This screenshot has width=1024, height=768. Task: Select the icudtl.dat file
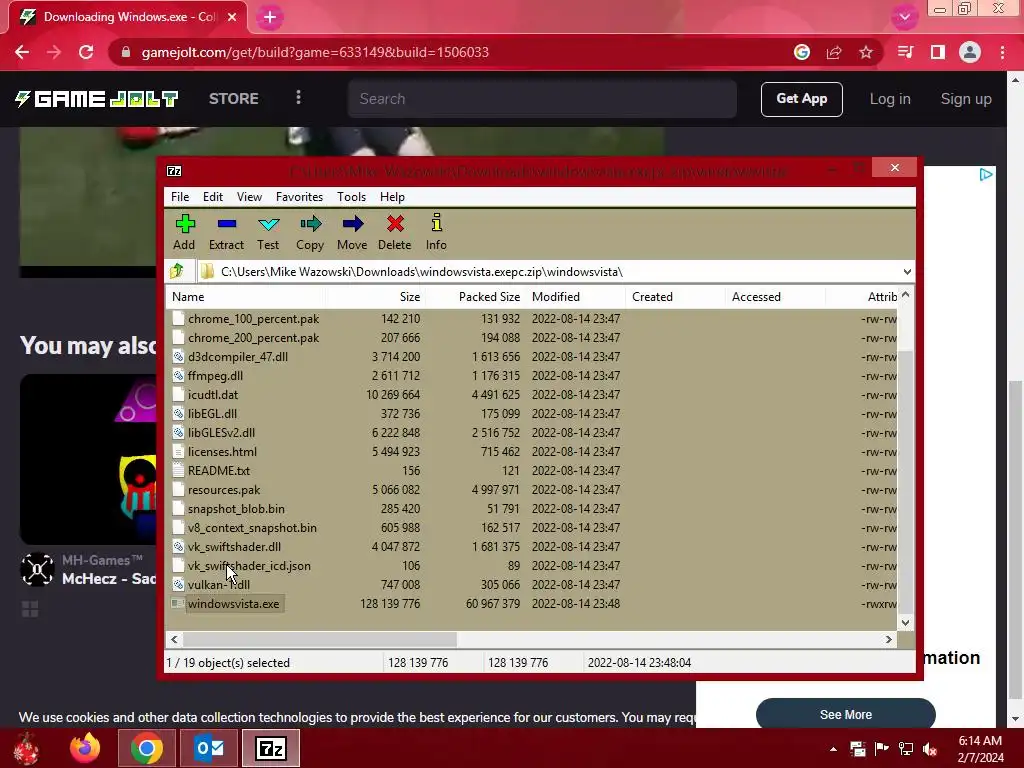pos(213,394)
